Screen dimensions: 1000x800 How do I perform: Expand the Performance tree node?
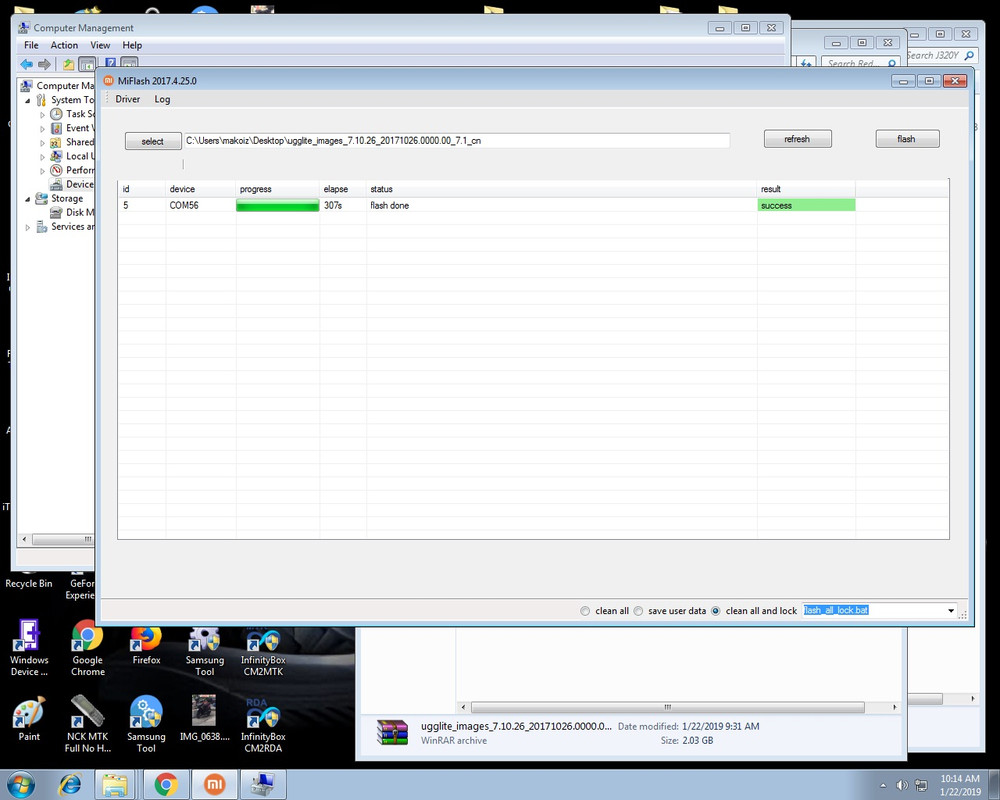tap(43, 171)
